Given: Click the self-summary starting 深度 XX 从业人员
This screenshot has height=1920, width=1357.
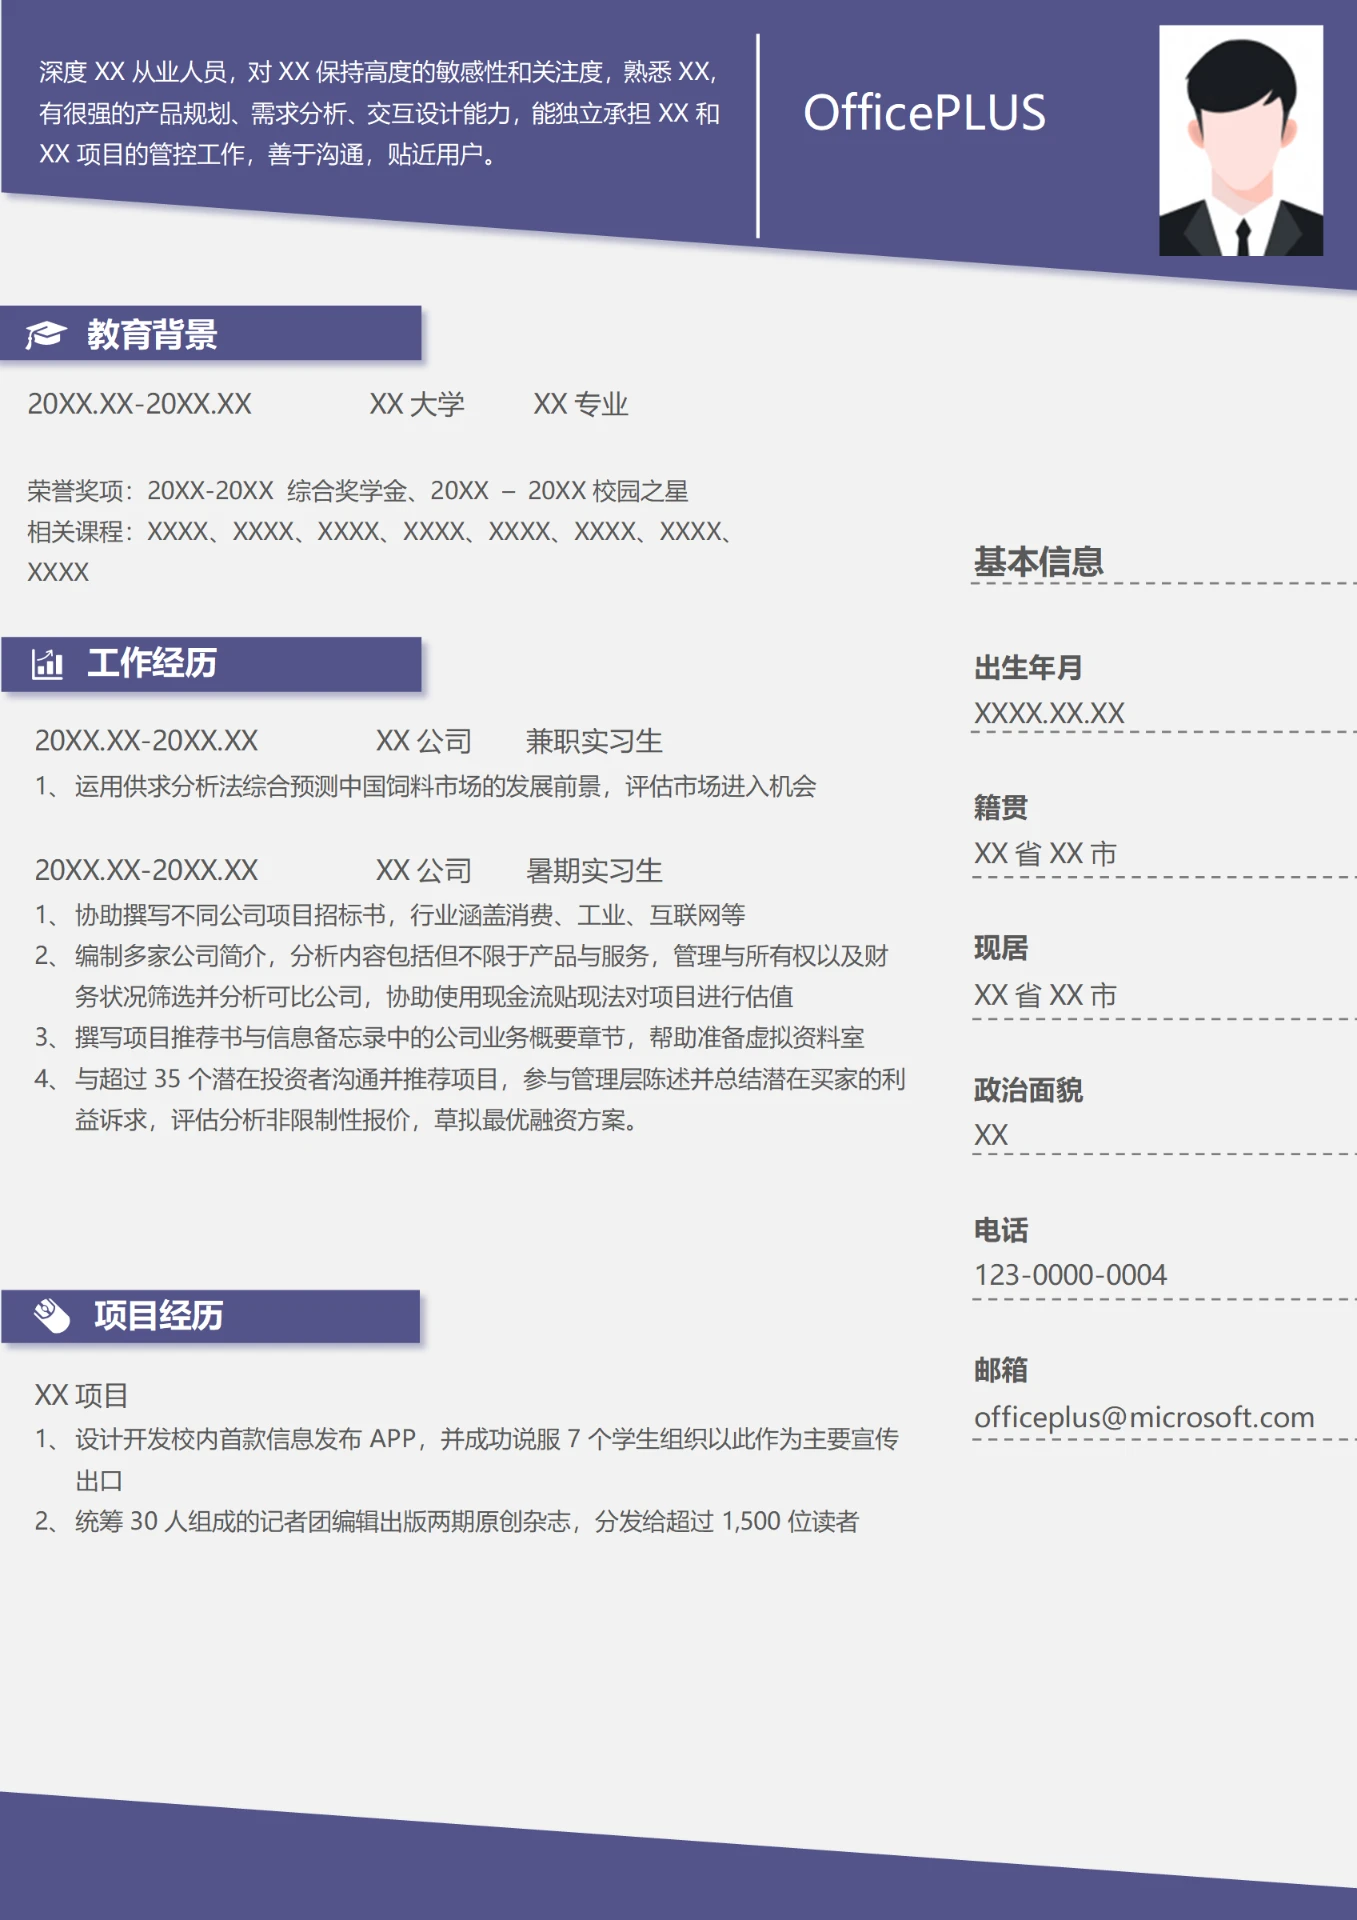Looking at the screenshot, I should (x=379, y=113).
